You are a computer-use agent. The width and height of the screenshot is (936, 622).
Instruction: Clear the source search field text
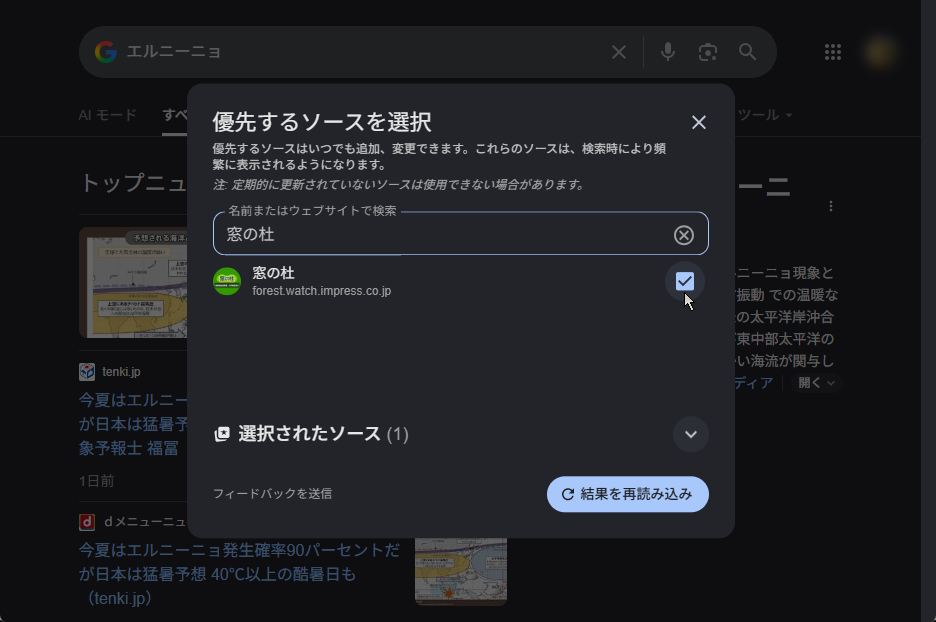[x=683, y=235]
